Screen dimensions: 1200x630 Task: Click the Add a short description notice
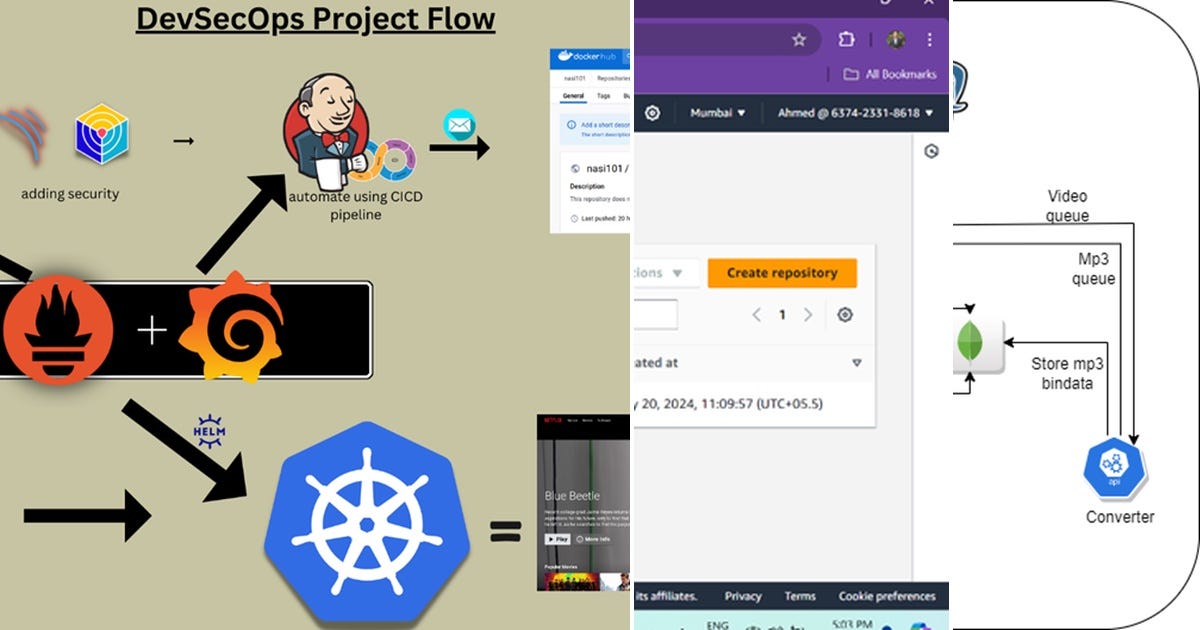595,131
